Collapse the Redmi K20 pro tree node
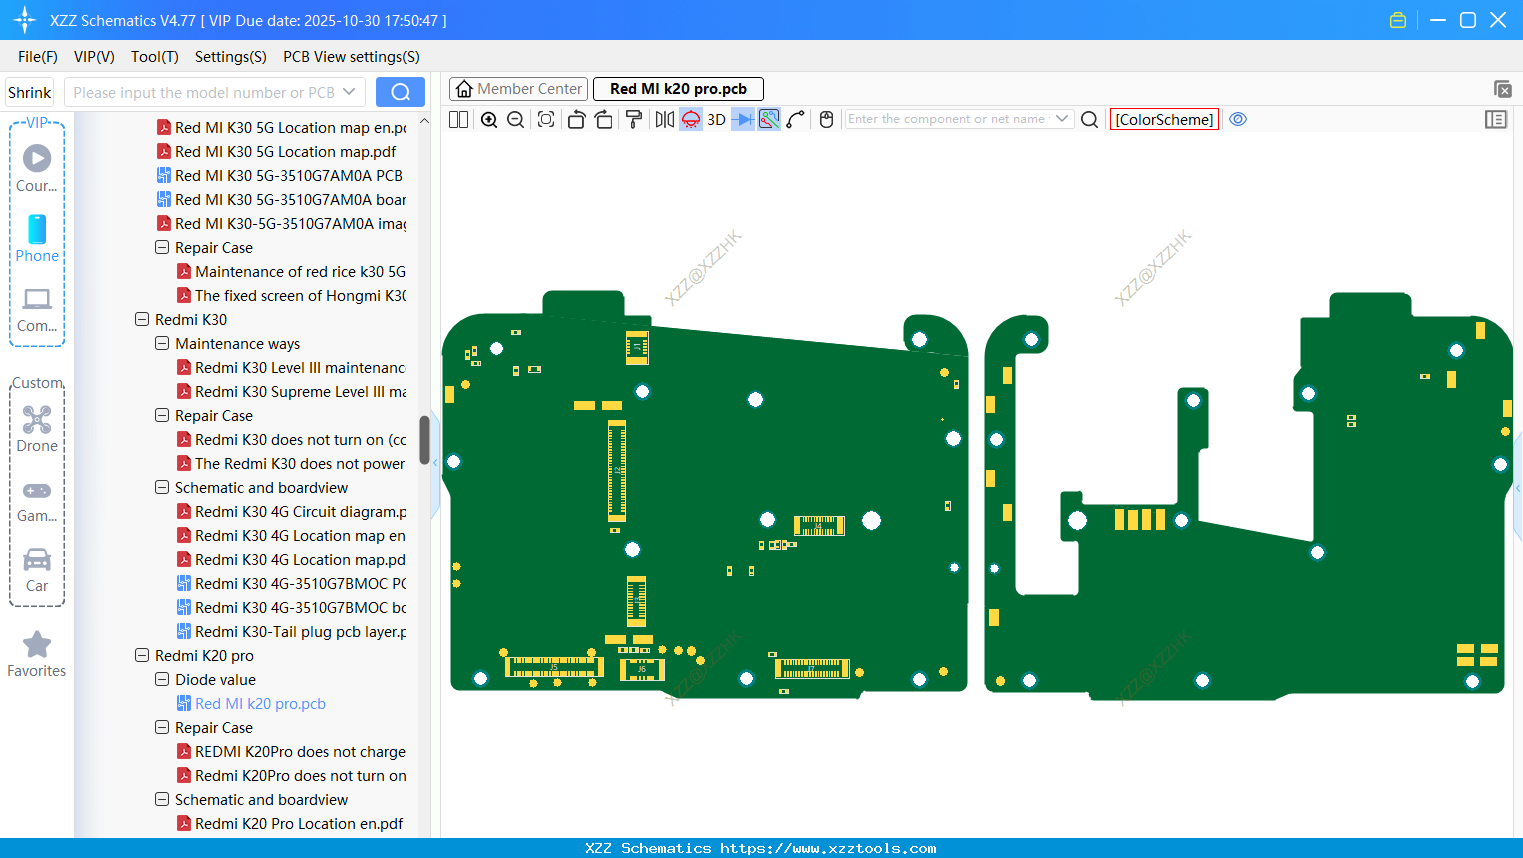1523x858 pixels. click(142, 656)
